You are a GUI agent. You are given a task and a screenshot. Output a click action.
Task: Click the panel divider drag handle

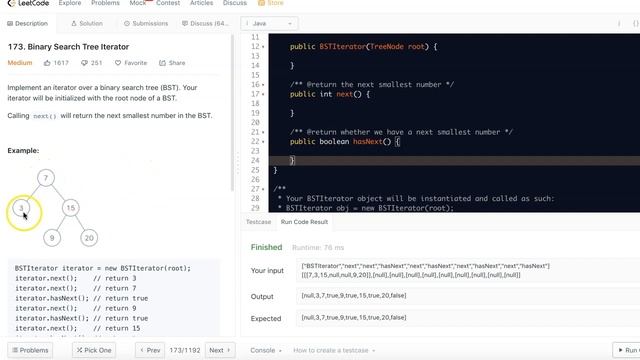click(238, 163)
